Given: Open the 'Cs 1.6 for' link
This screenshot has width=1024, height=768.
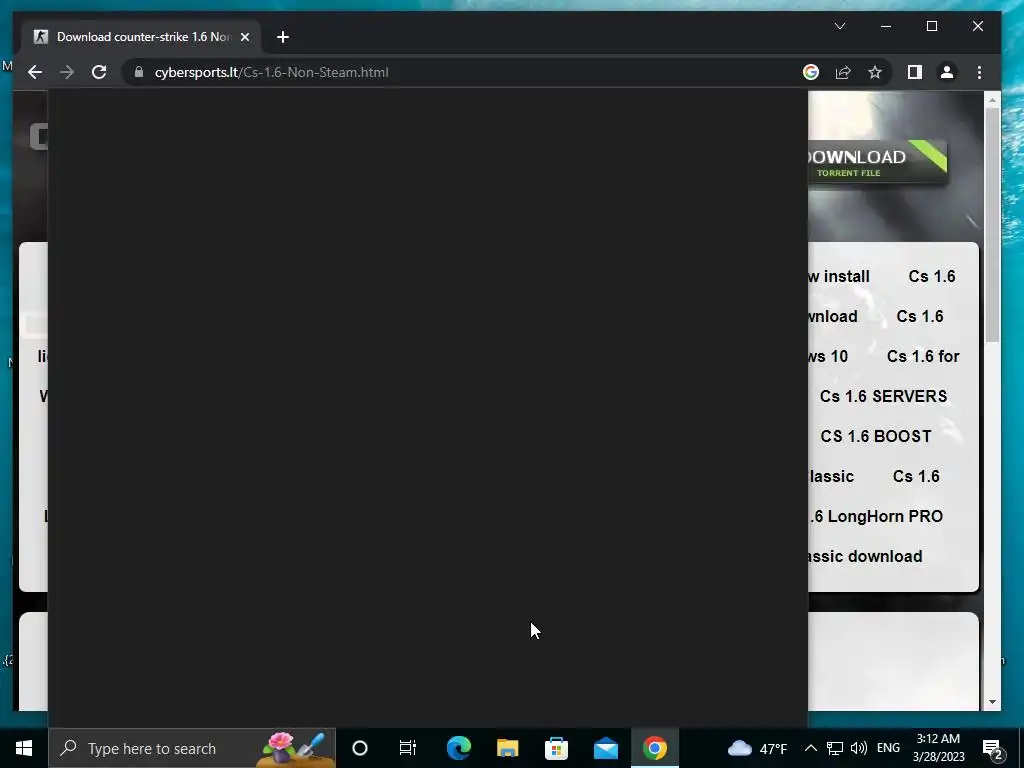Looking at the screenshot, I should point(923,357).
